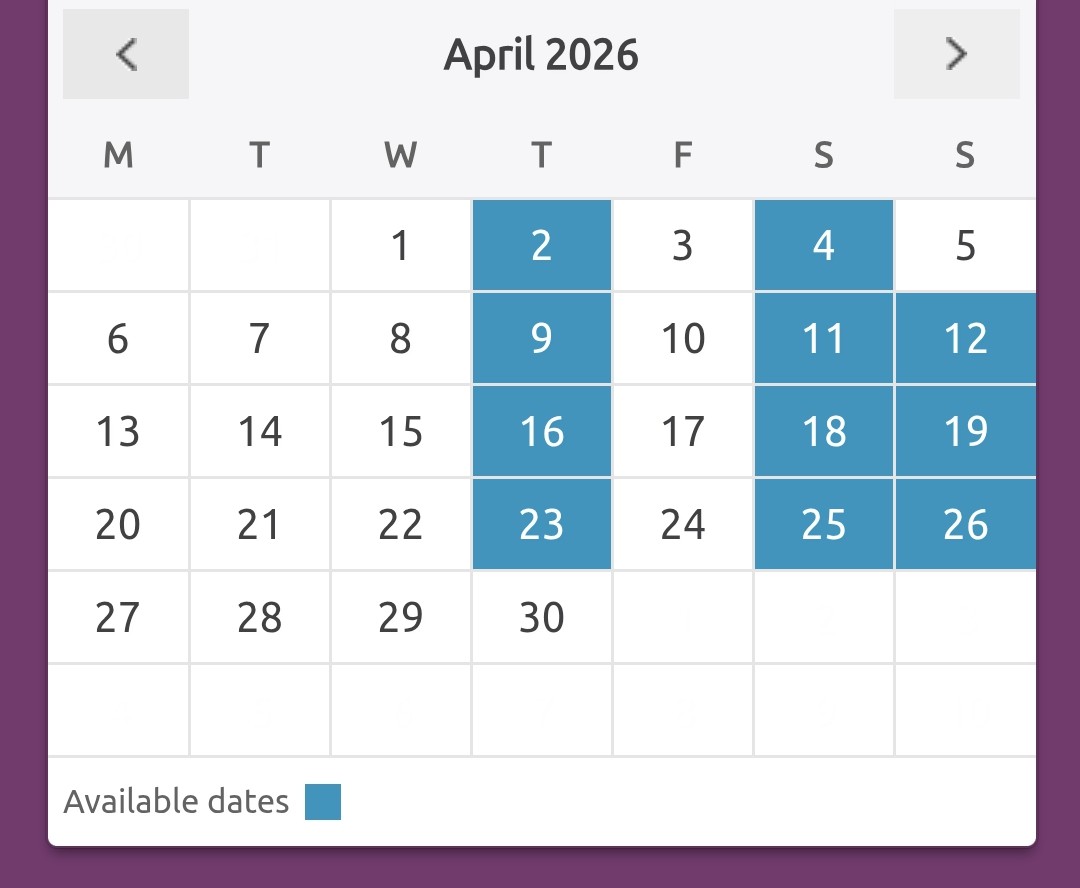Screen dimensions: 1080x888
Task: Click available Saturday April 25
Action: point(823,525)
